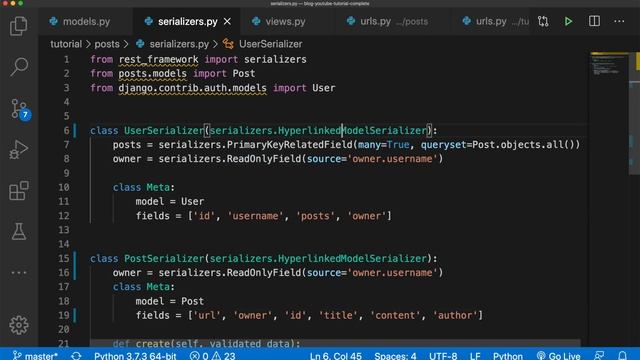Image resolution: width=640 pixels, height=360 pixels.
Task: Close the serializers.py tab
Action: tap(227, 21)
